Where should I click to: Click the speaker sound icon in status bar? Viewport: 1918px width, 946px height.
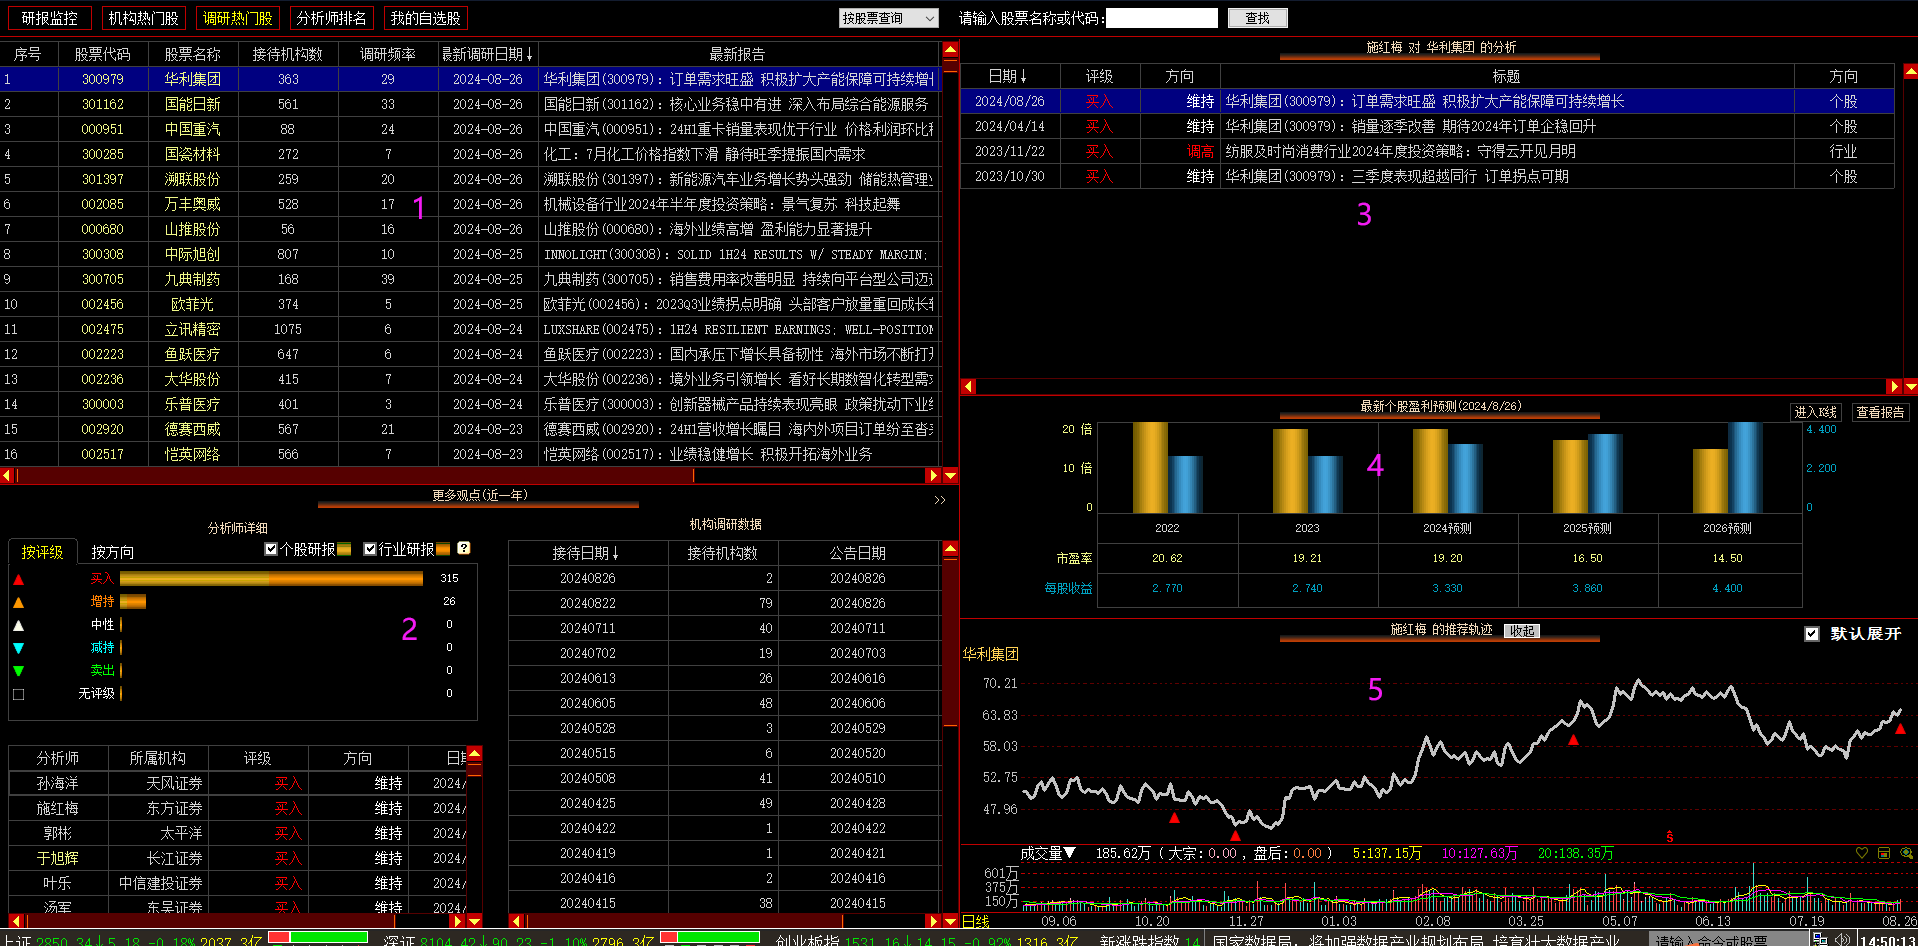(1842, 939)
